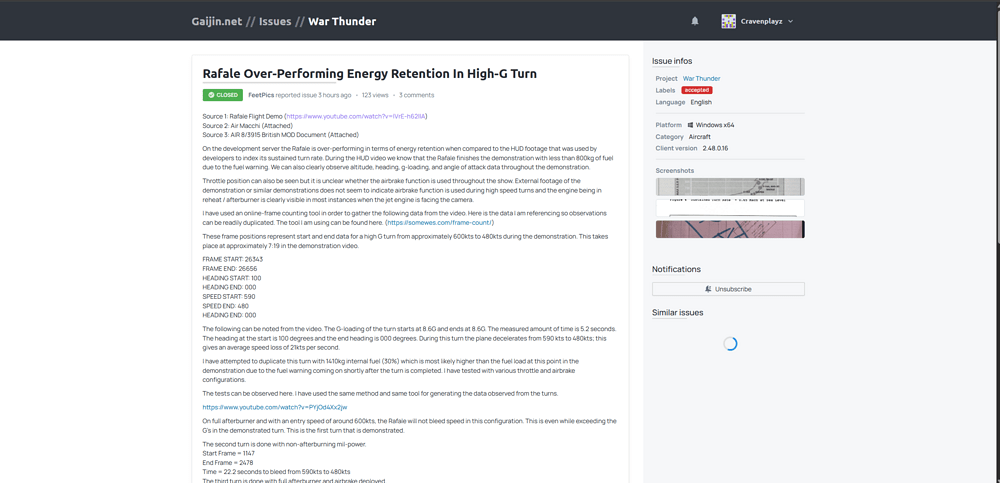Click the client version 2.48.0.16 value
Screen dimensions: 1000x483
(716, 148)
